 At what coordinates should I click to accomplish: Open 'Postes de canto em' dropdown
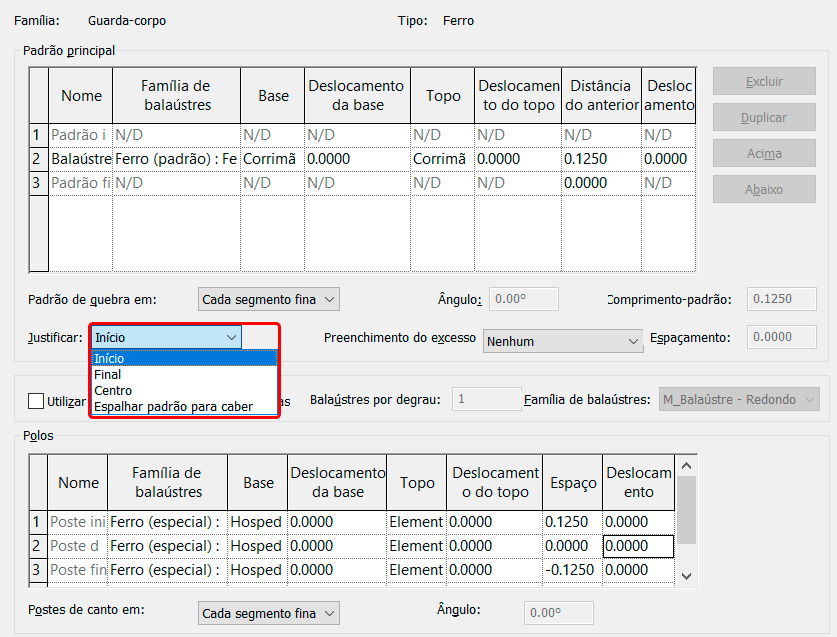click(269, 613)
